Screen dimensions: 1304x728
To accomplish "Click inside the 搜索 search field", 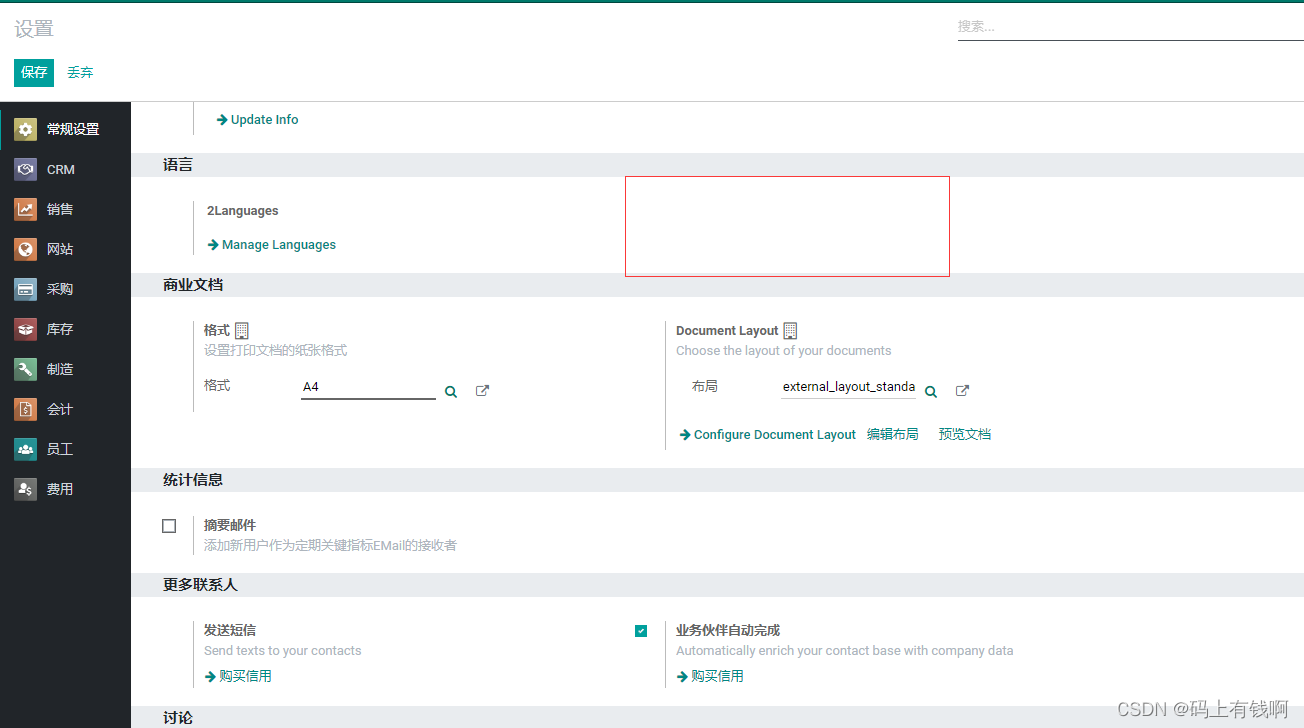I will (x=1100, y=26).
